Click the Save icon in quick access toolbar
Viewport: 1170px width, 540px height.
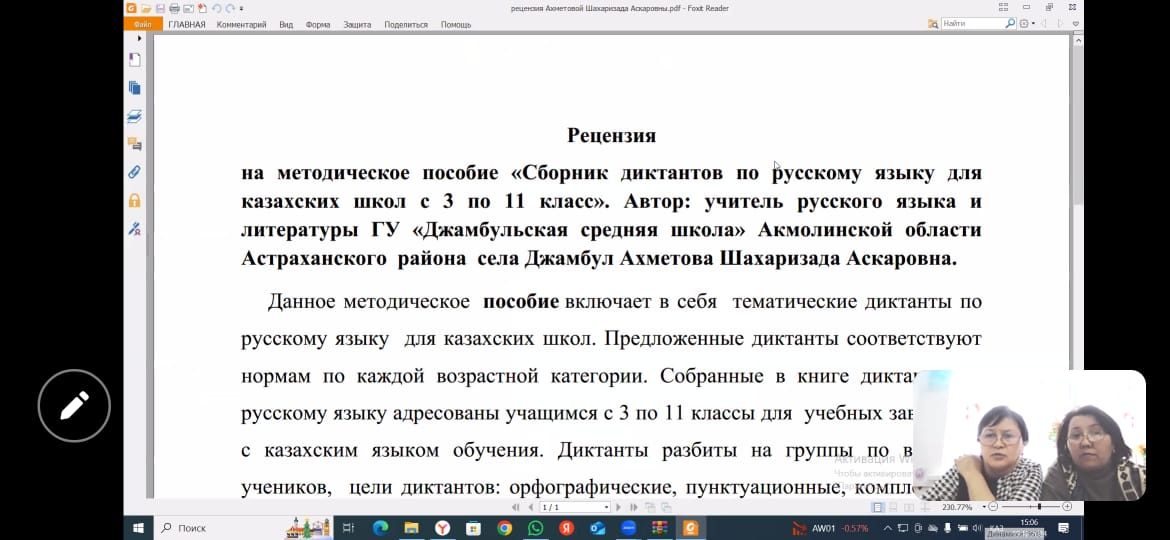pyautogui.click(x=160, y=8)
